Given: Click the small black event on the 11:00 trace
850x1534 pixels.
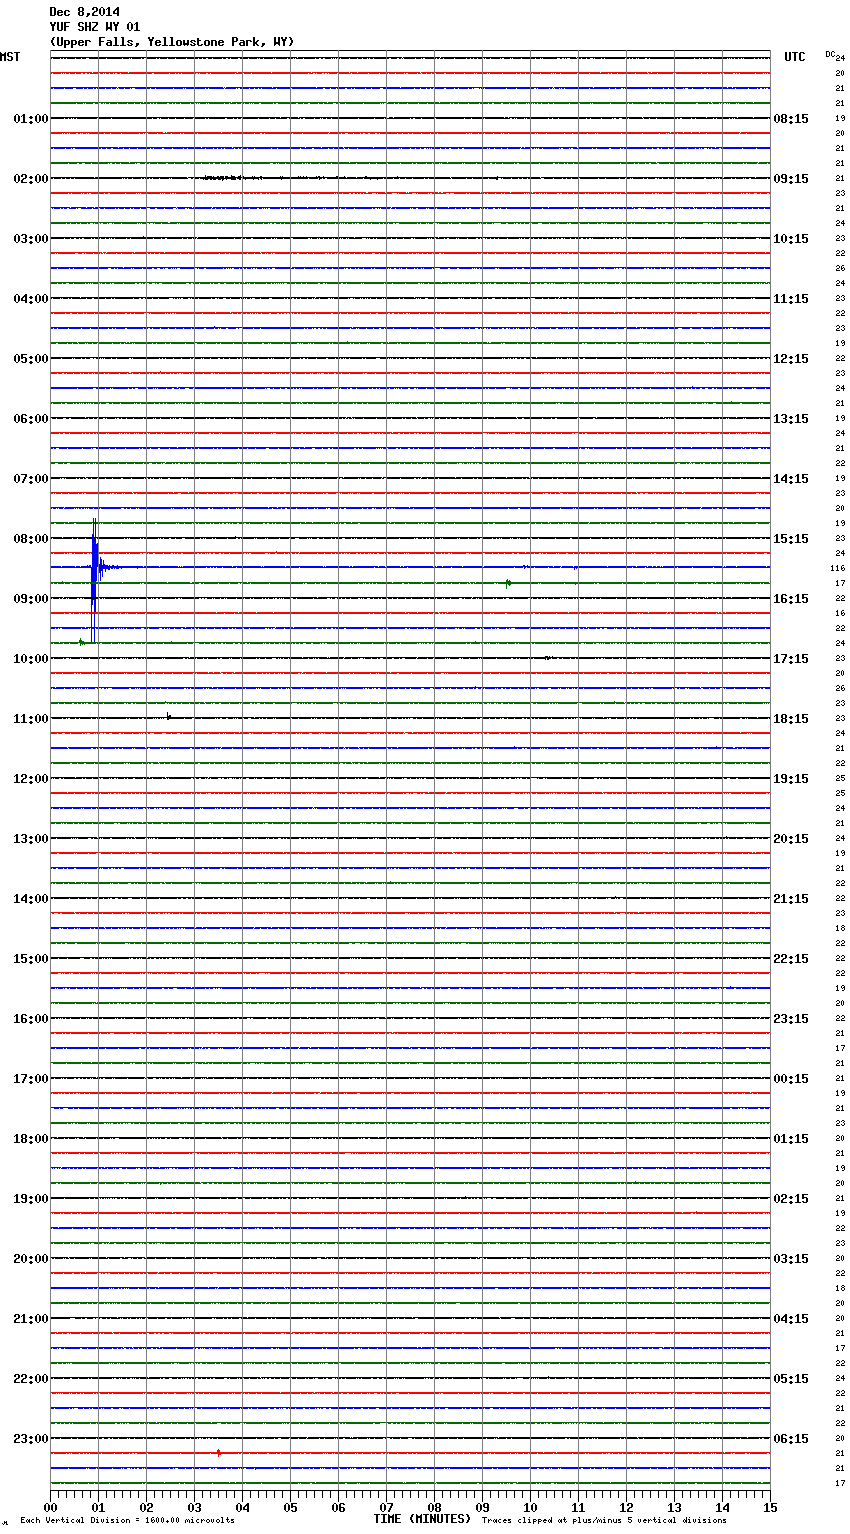Looking at the screenshot, I should click(x=169, y=717).
